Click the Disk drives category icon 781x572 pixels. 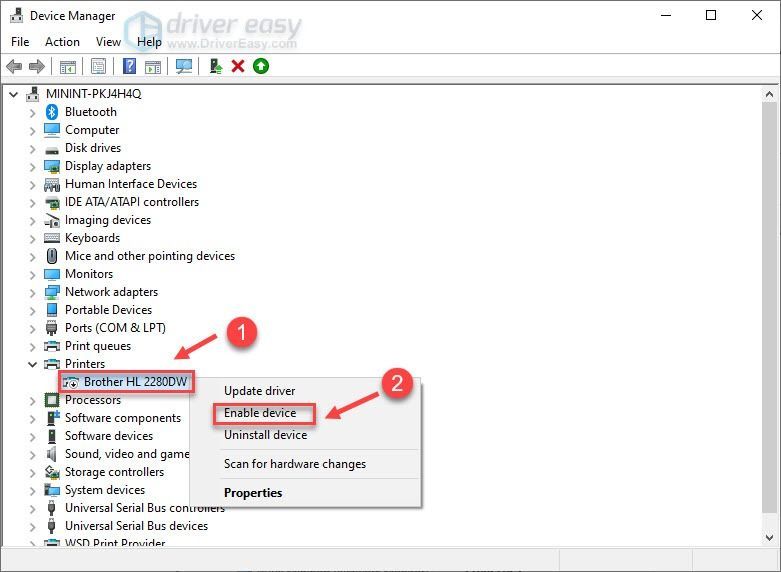coord(52,149)
